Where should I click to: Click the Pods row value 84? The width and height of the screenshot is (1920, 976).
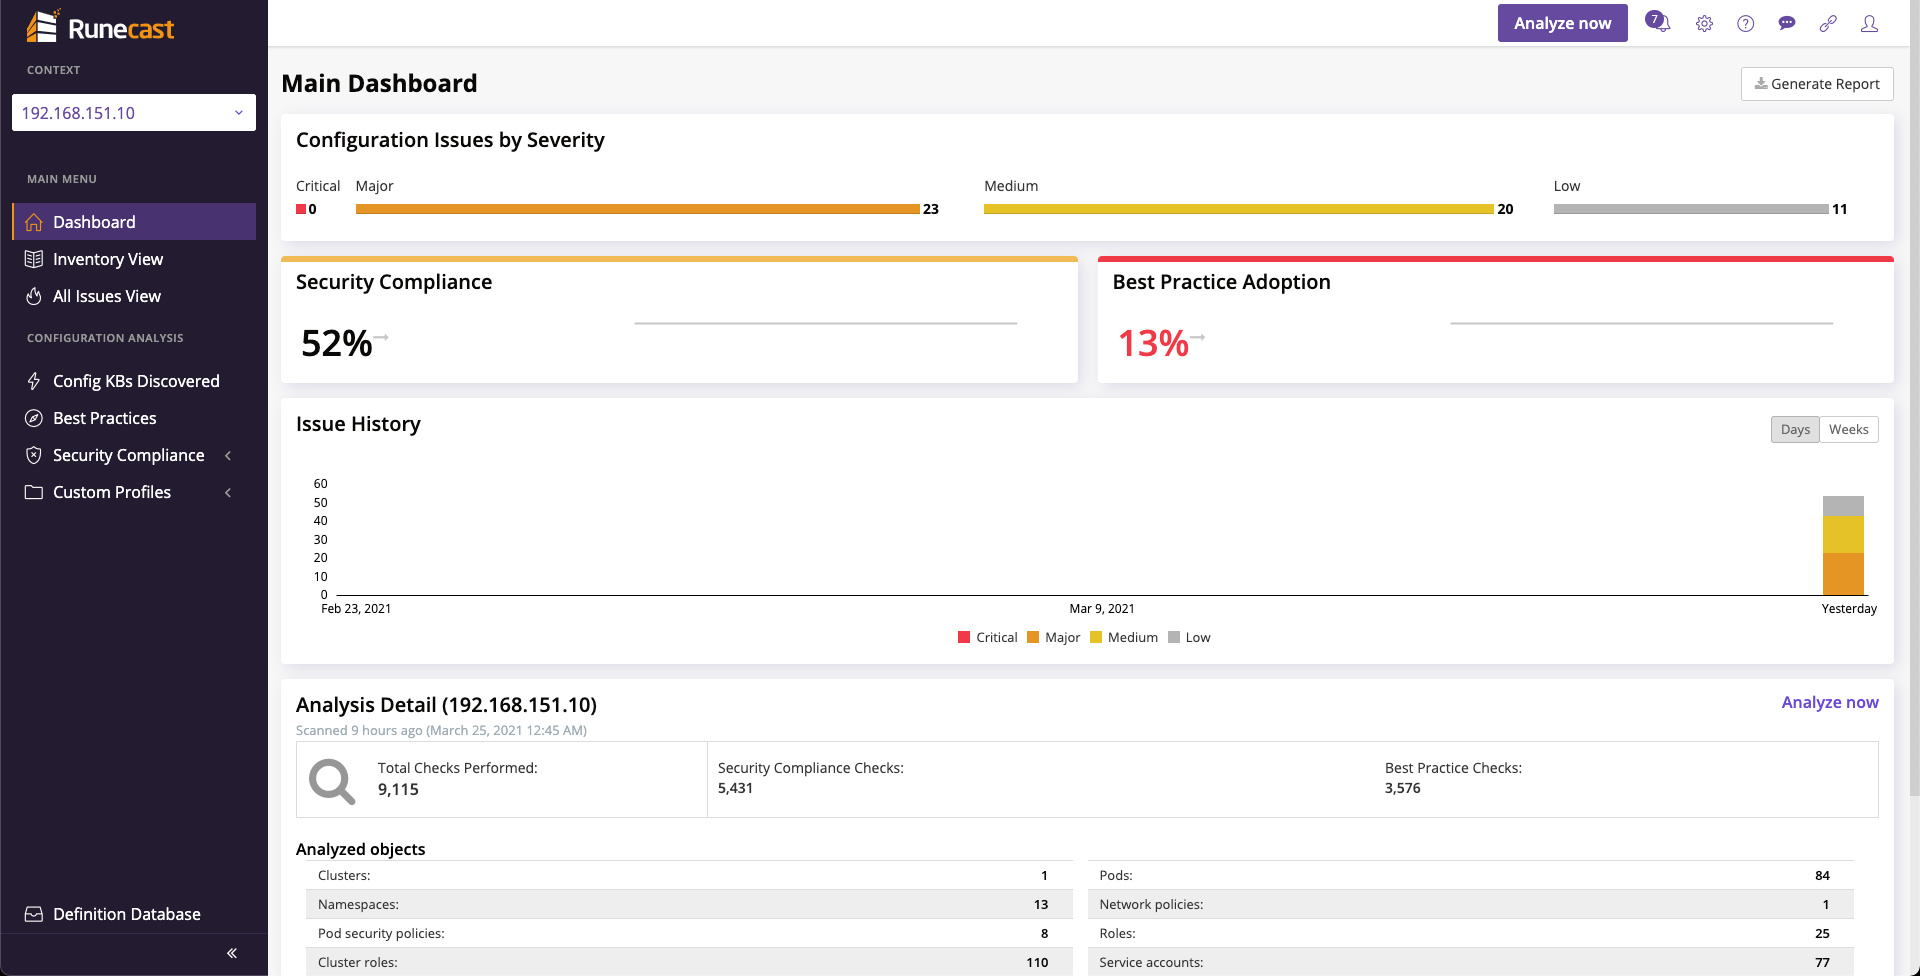point(1822,875)
